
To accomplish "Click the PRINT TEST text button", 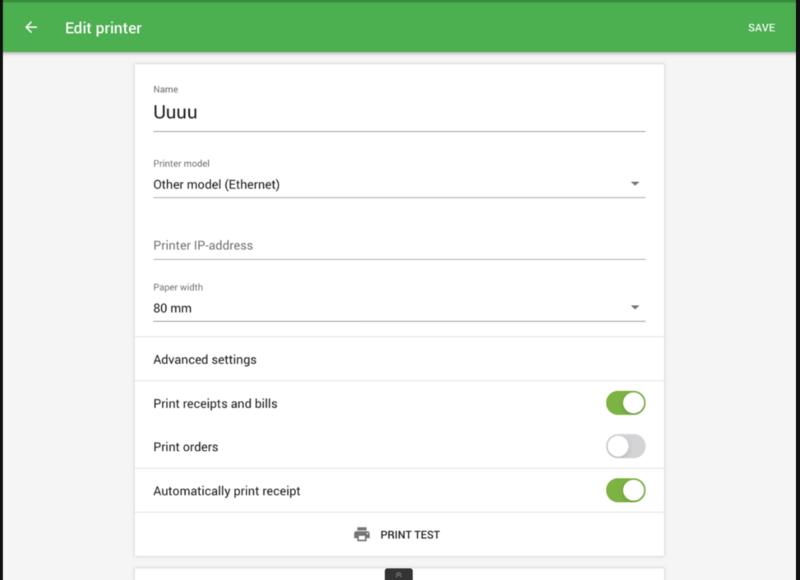I will 410,535.
